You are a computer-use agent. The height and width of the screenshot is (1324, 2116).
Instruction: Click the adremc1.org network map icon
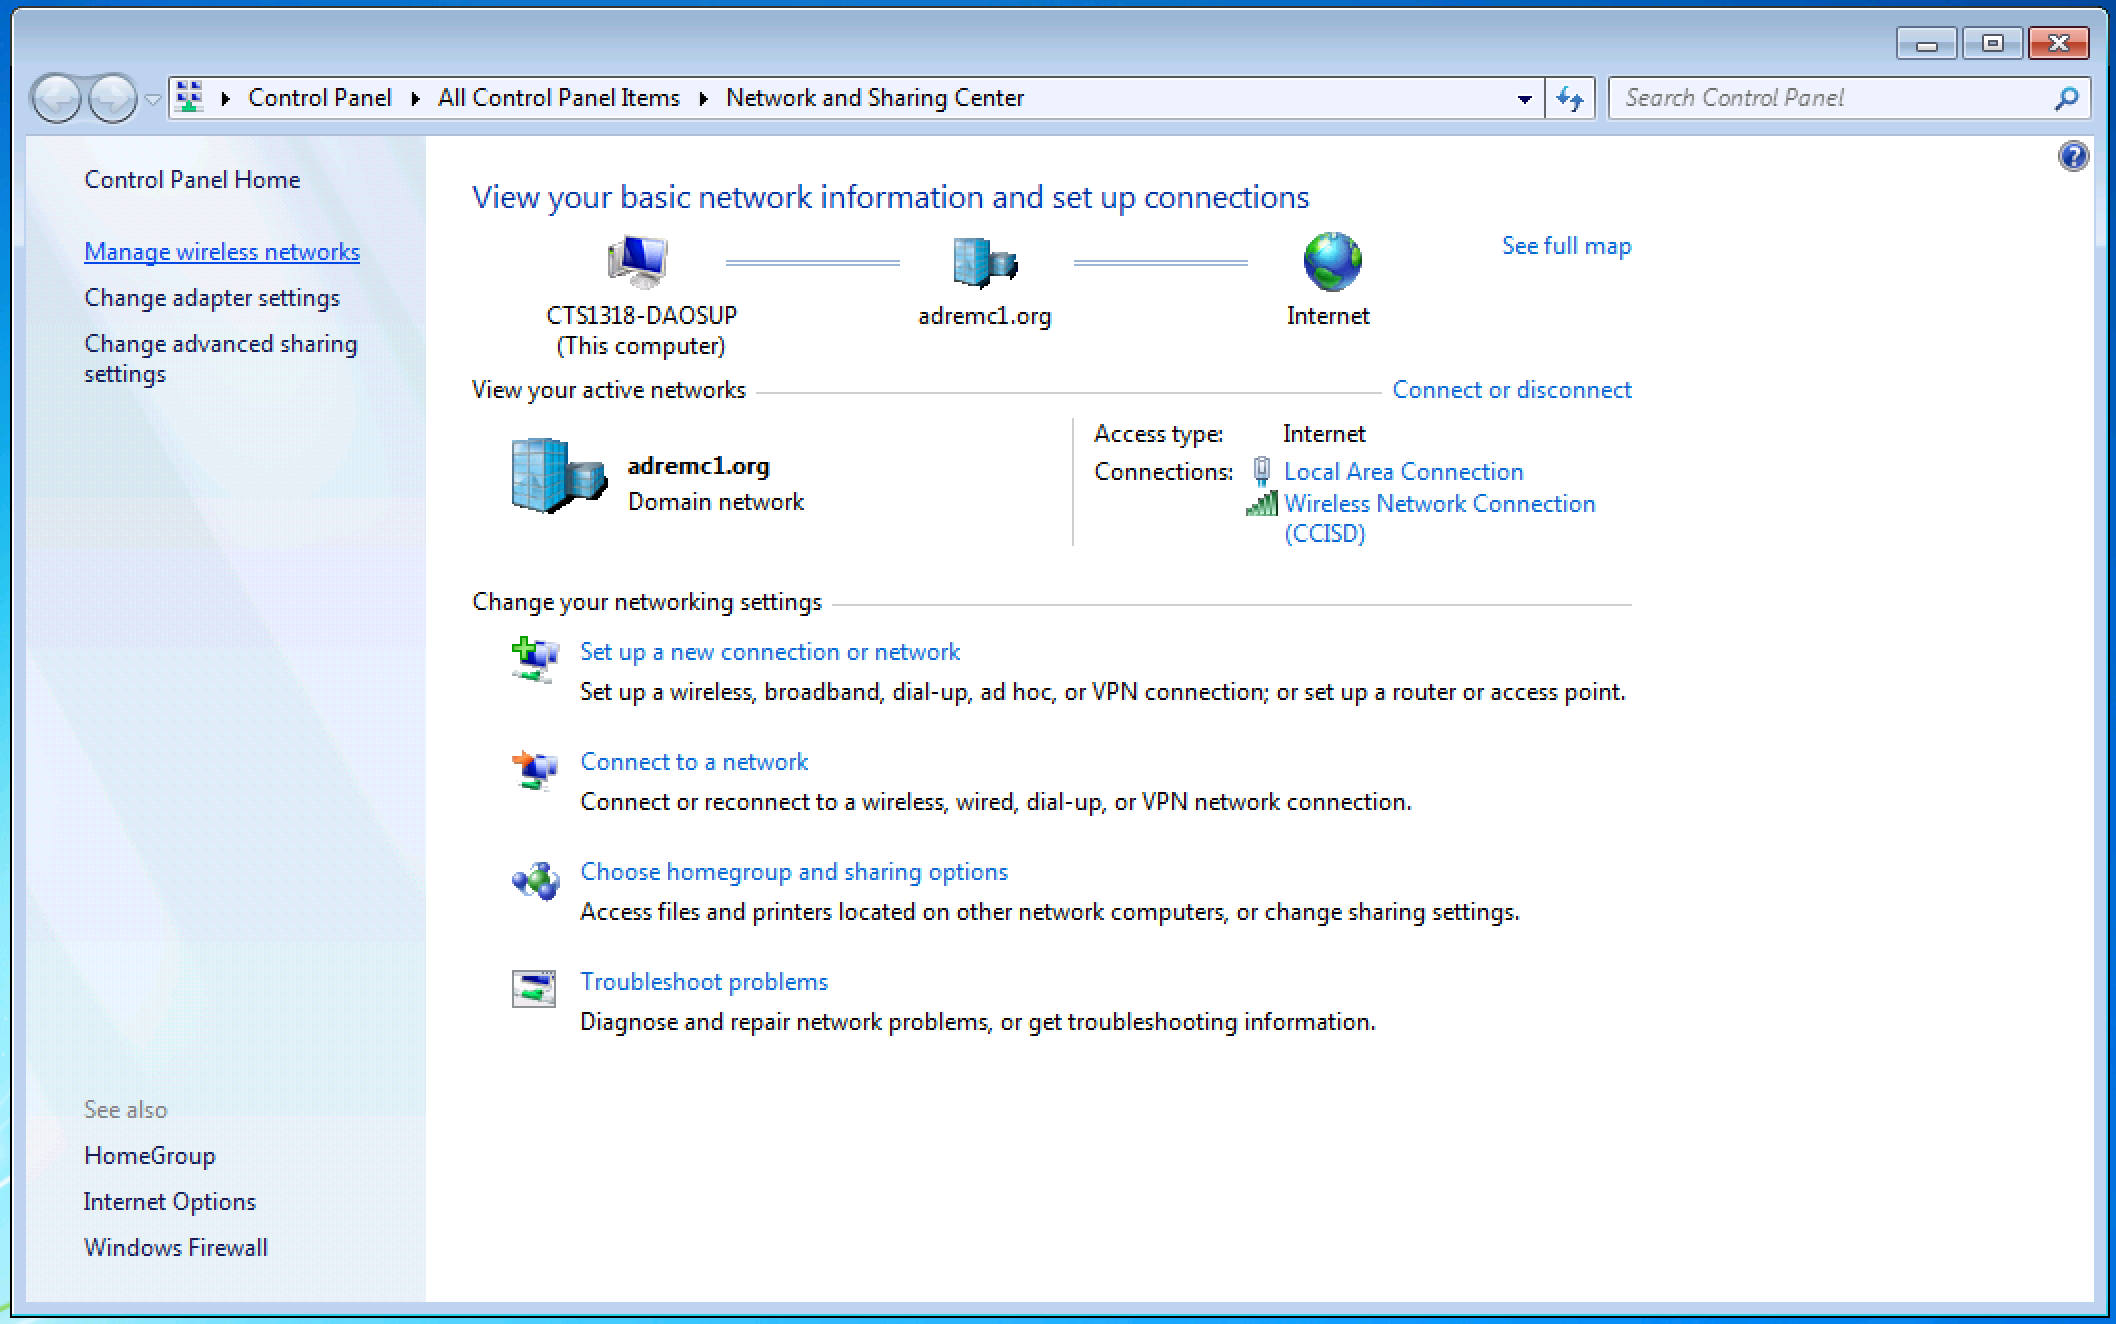pos(985,262)
